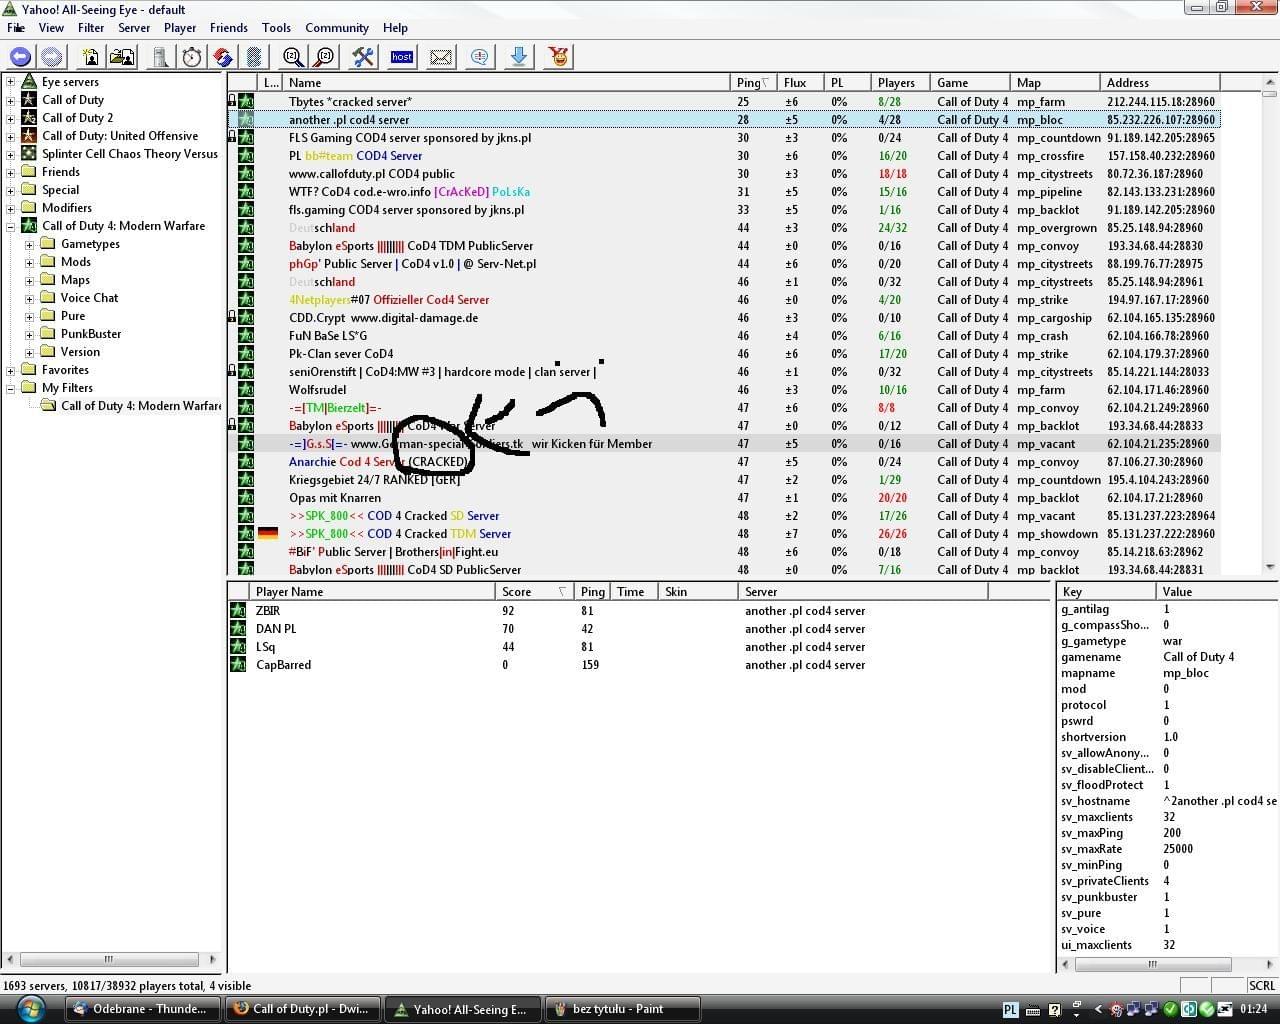
Task: Collapse the My Filters tree node
Action: 11,388
